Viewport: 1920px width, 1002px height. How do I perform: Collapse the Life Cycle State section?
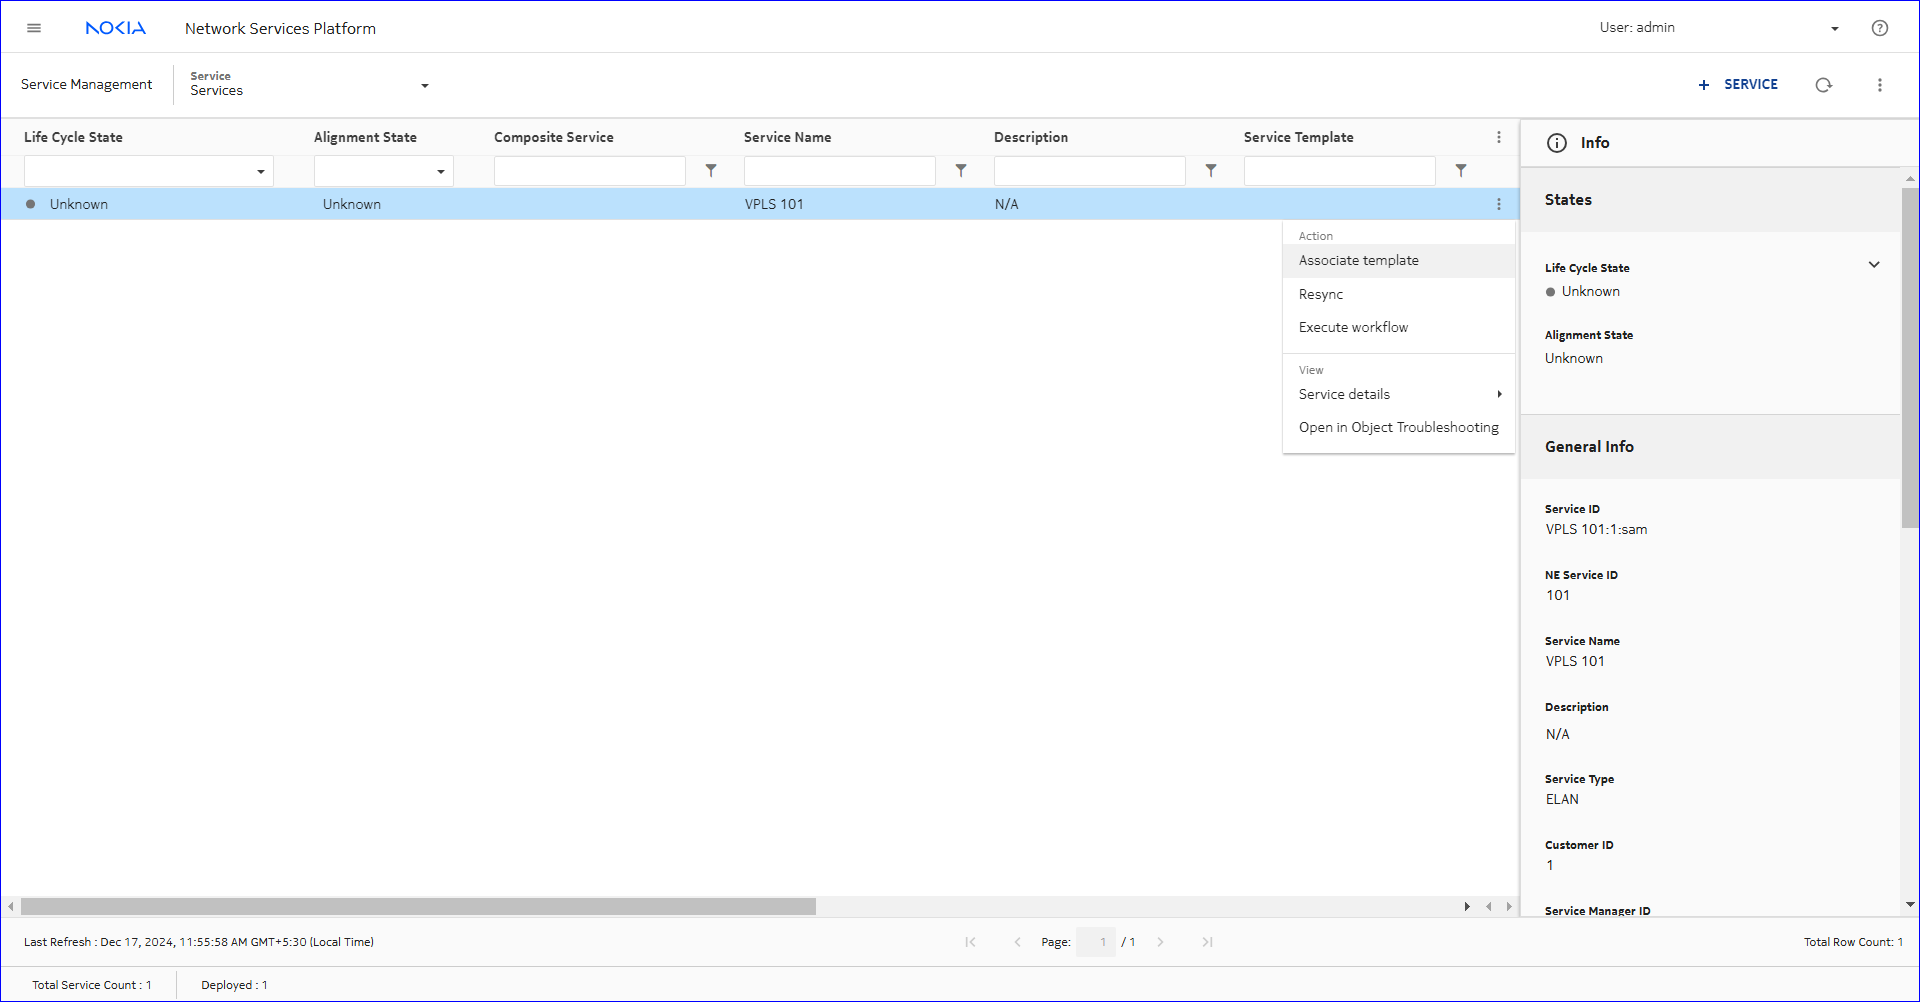pyautogui.click(x=1874, y=264)
